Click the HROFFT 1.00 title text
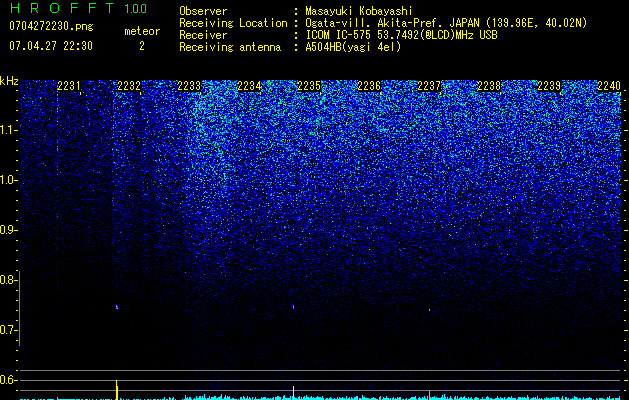The image size is (629, 400). 78,8
